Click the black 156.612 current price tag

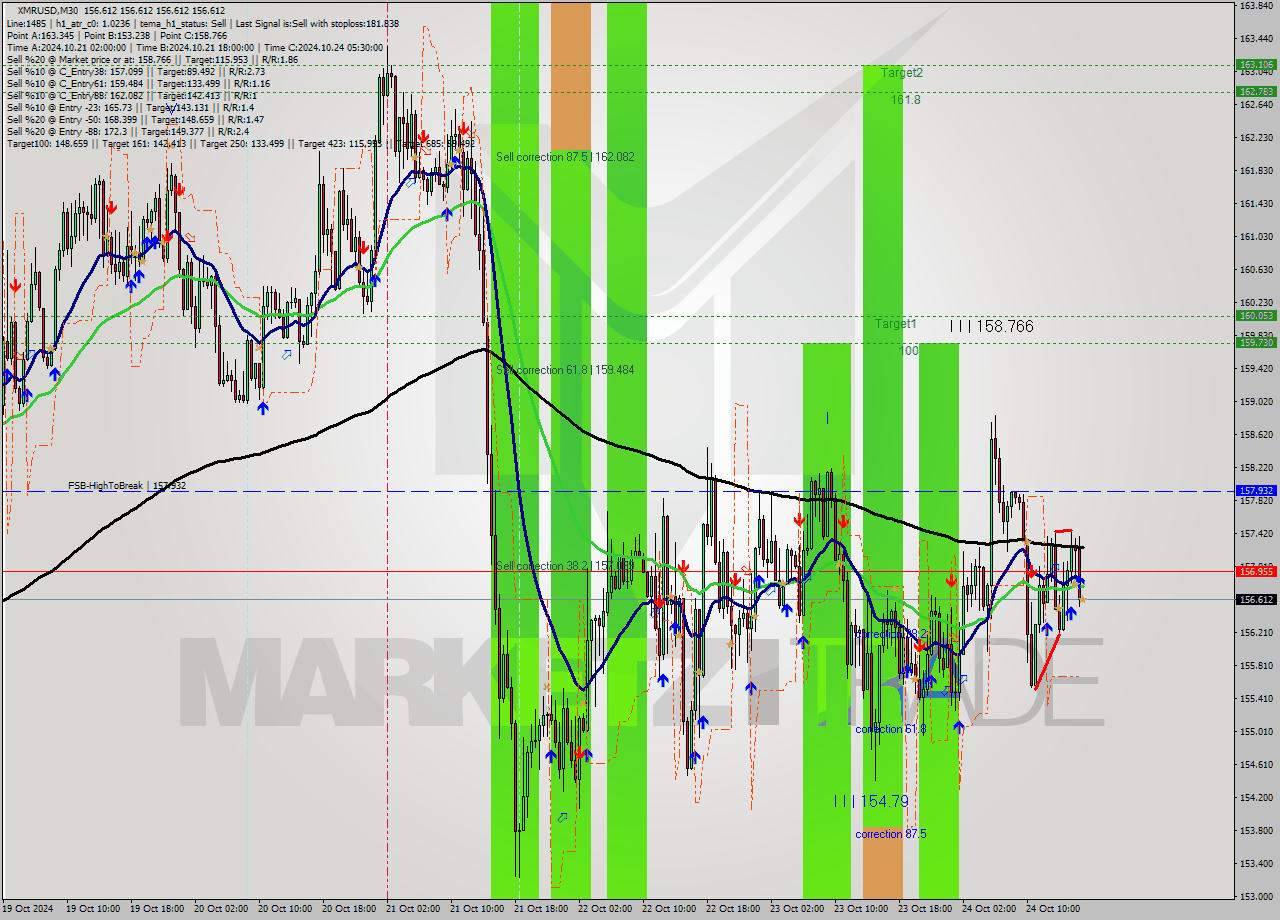tap(1255, 599)
